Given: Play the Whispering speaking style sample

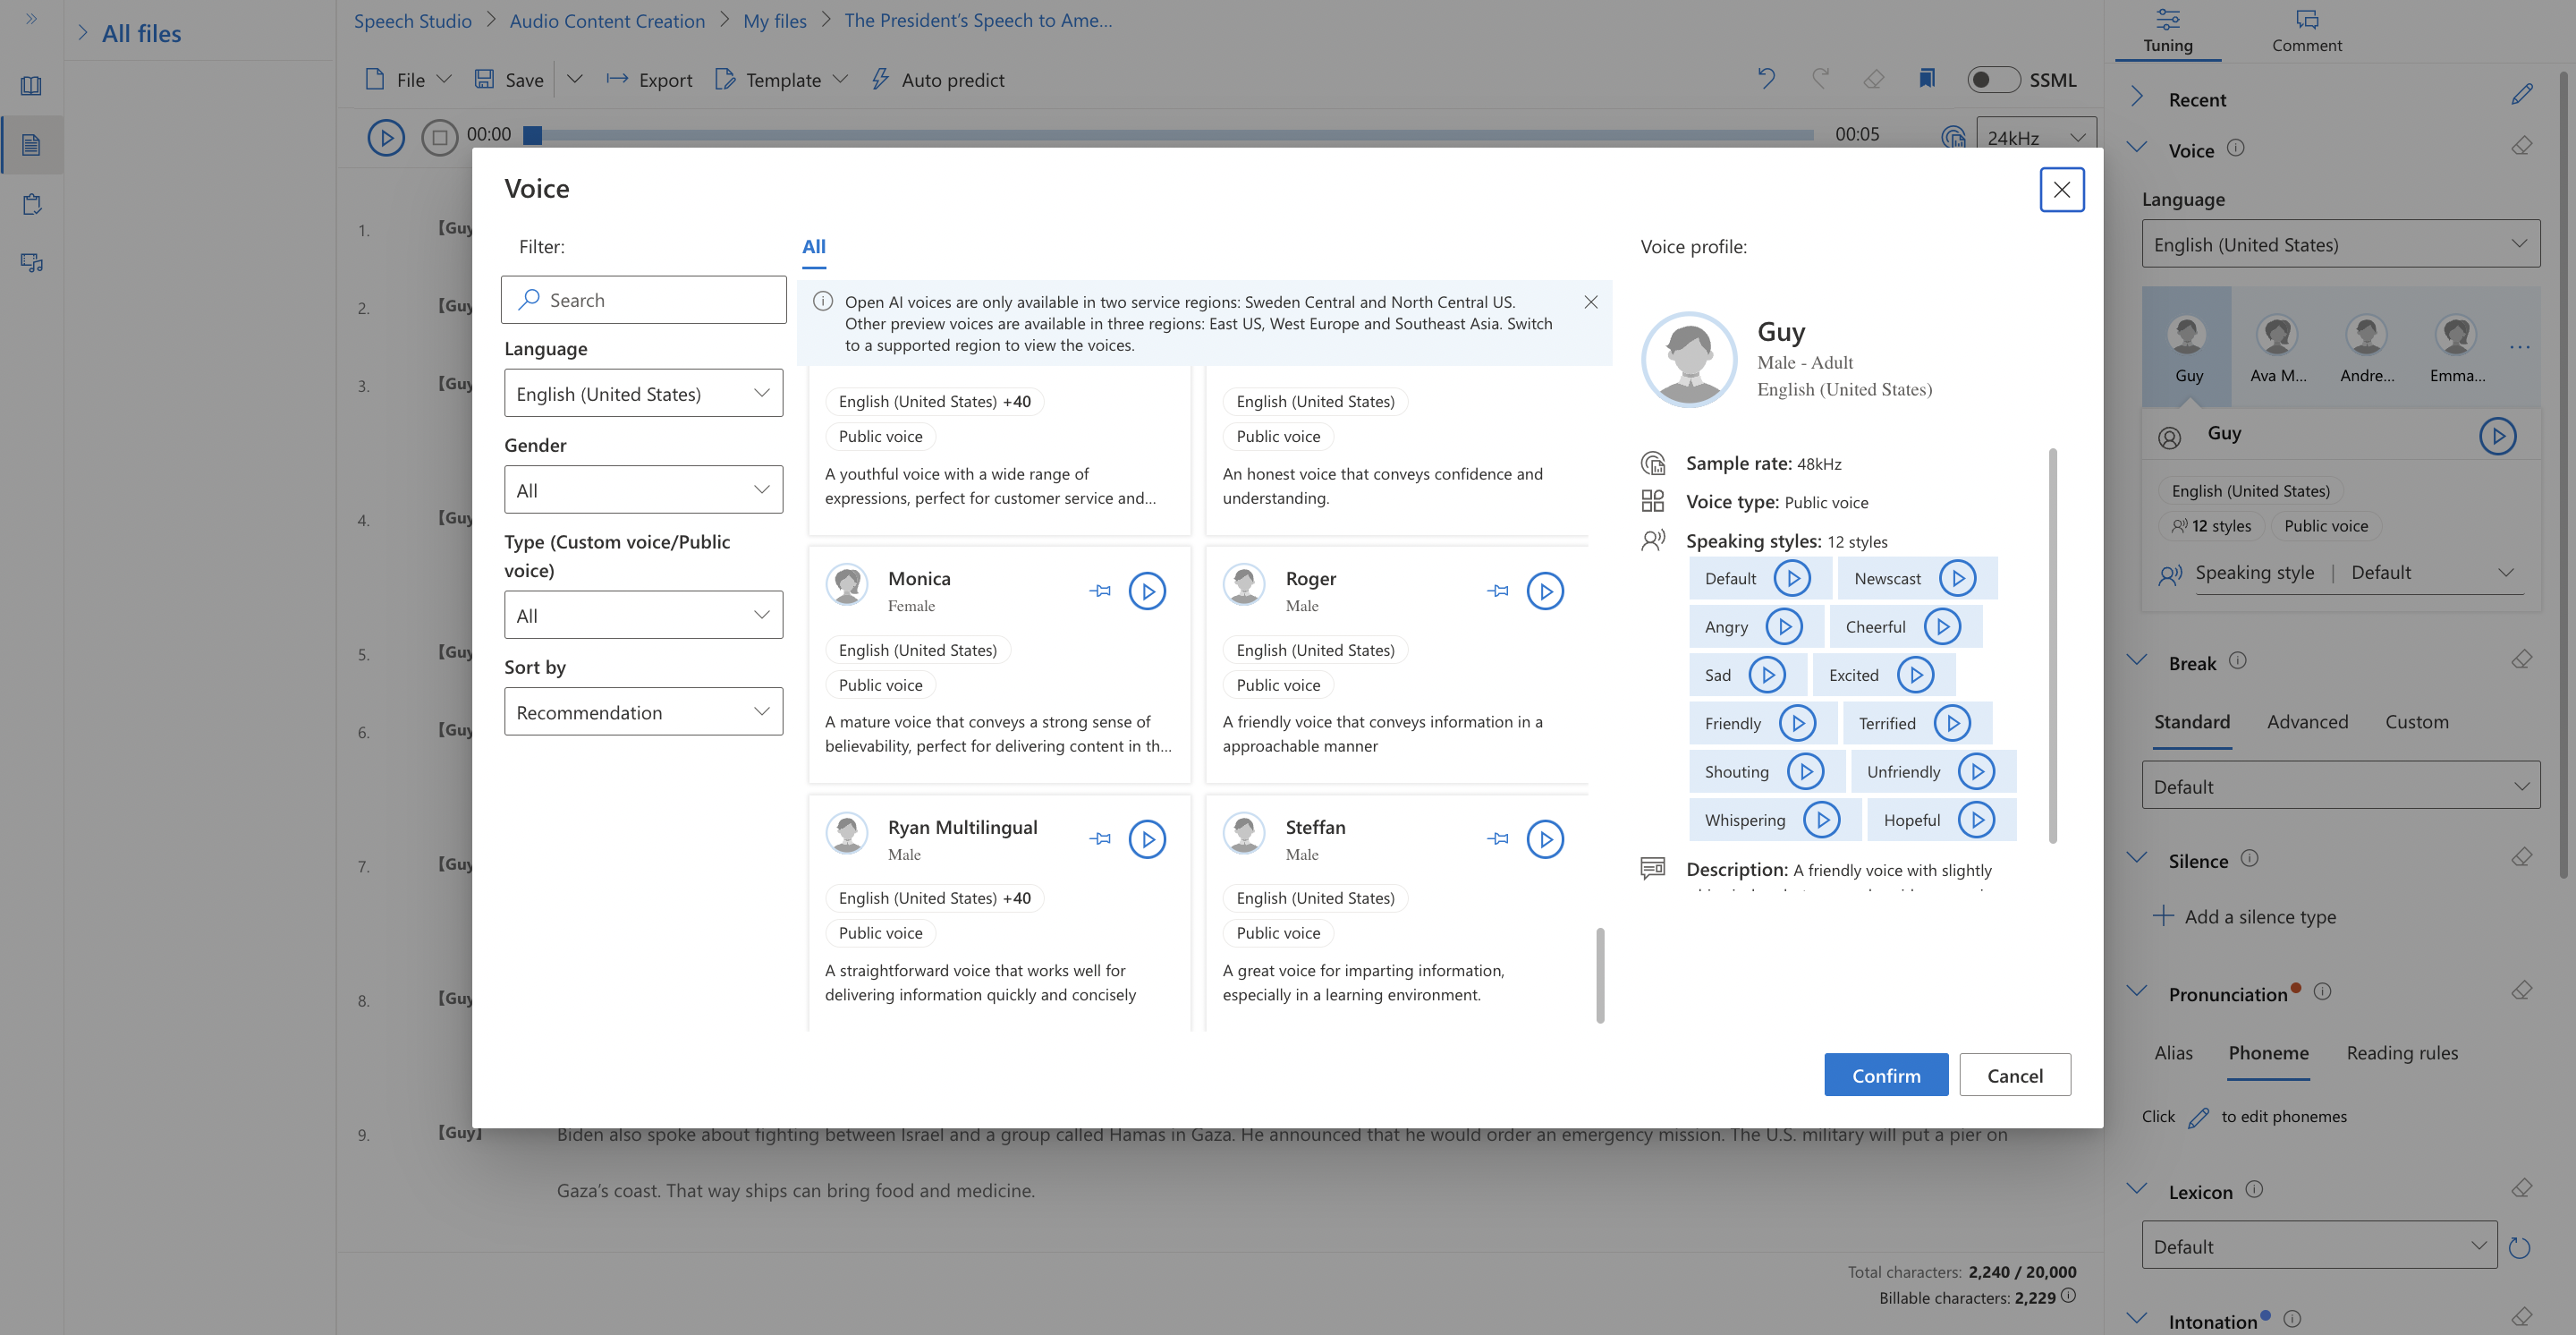Looking at the screenshot, I should 1822,820.
